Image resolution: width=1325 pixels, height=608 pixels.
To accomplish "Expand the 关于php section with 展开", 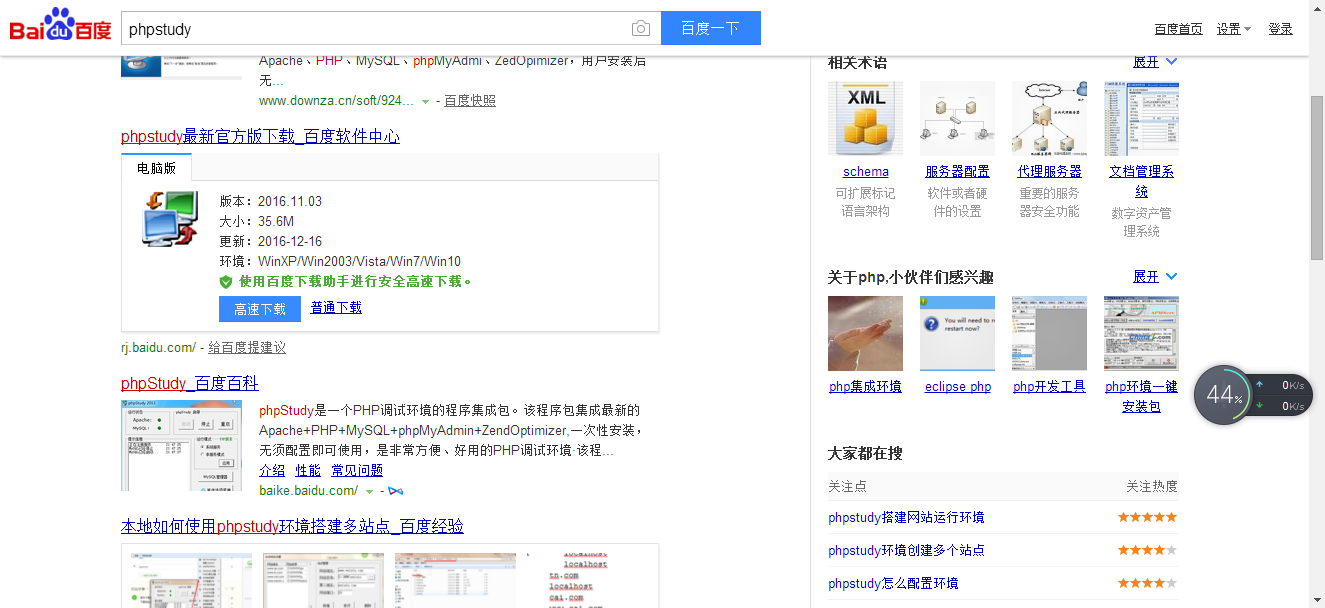I will pos(1155,277).
